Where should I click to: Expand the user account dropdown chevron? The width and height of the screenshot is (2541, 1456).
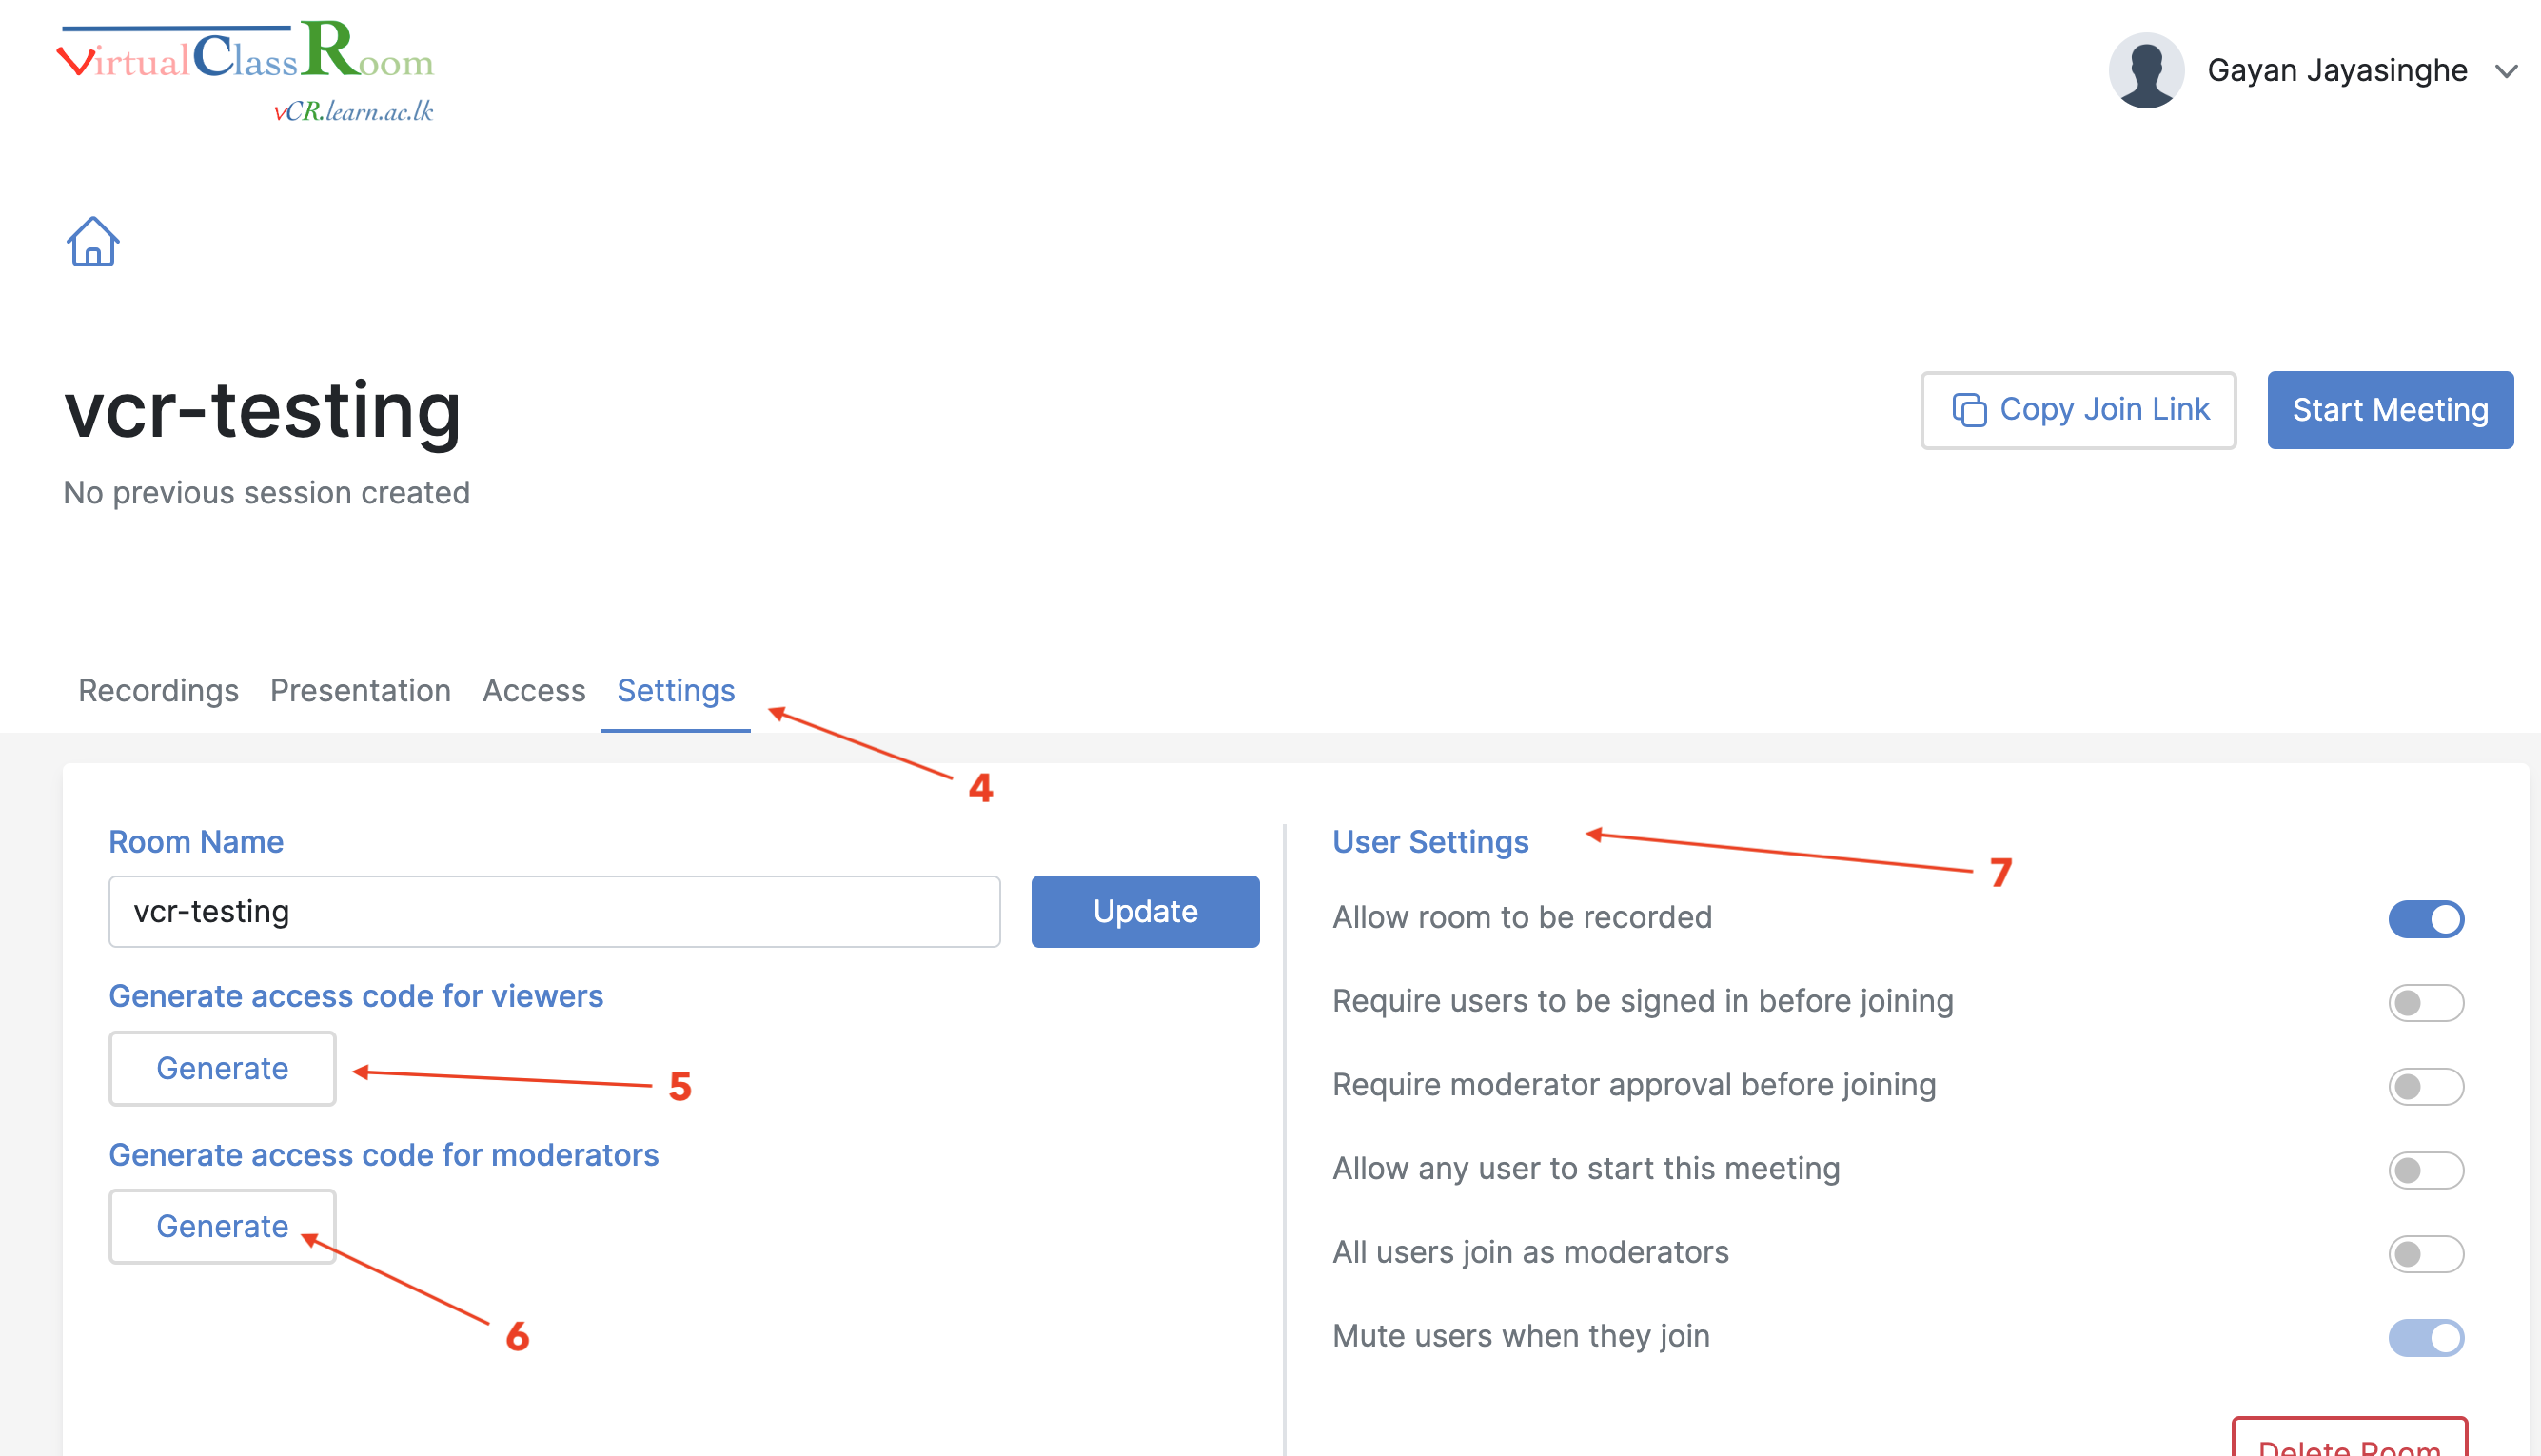pyautogui.click(x=2505, y=71)
